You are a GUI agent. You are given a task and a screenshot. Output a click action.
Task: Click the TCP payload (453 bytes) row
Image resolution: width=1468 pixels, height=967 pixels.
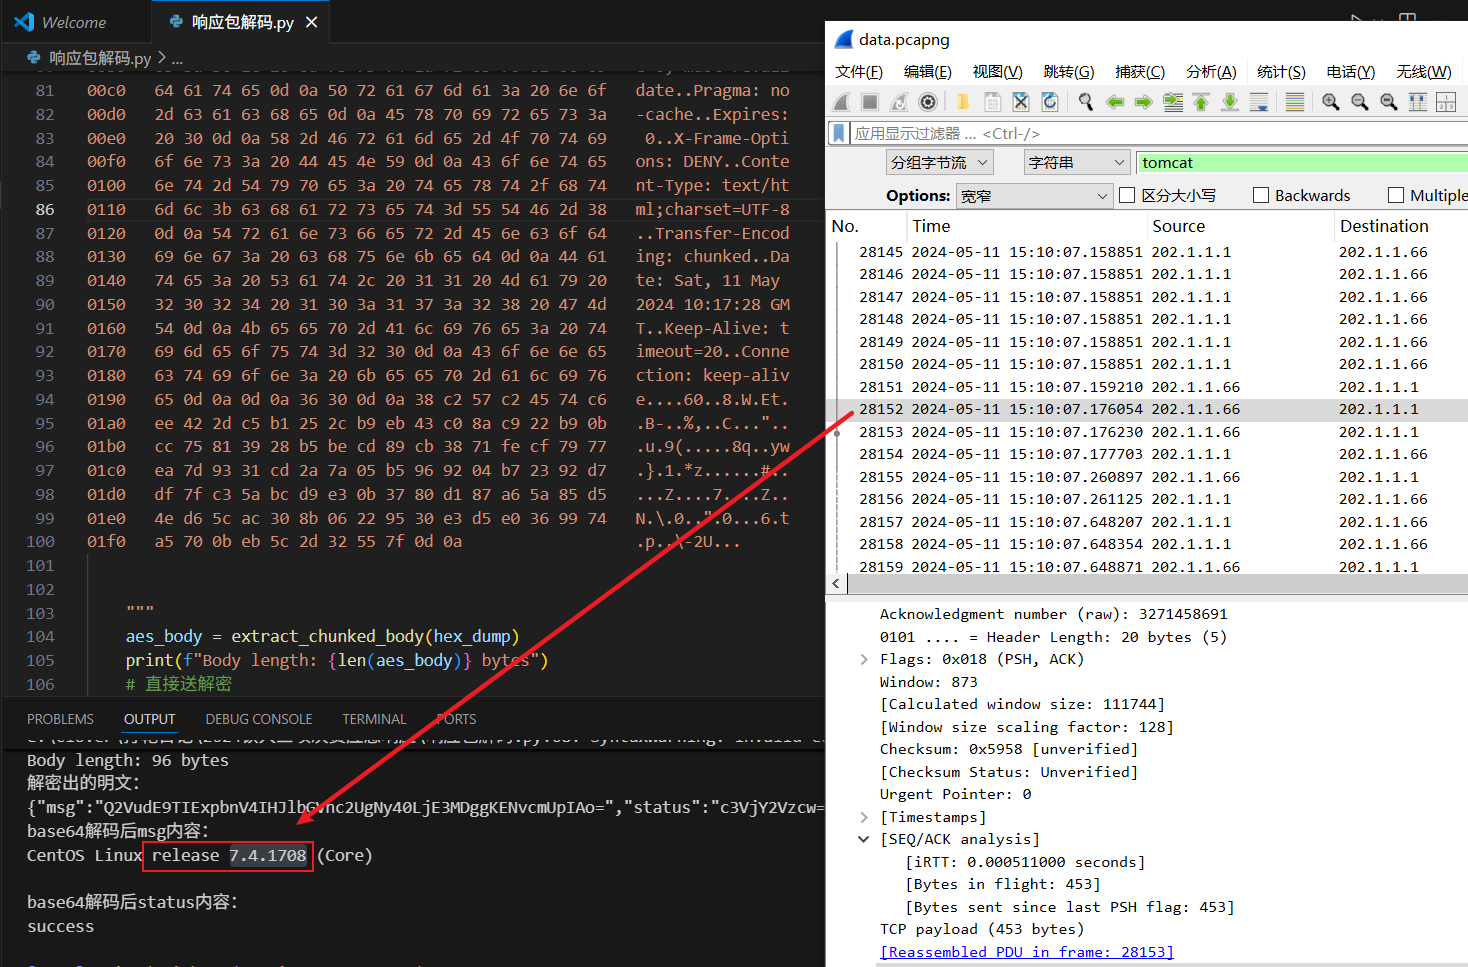coord(982,929)
